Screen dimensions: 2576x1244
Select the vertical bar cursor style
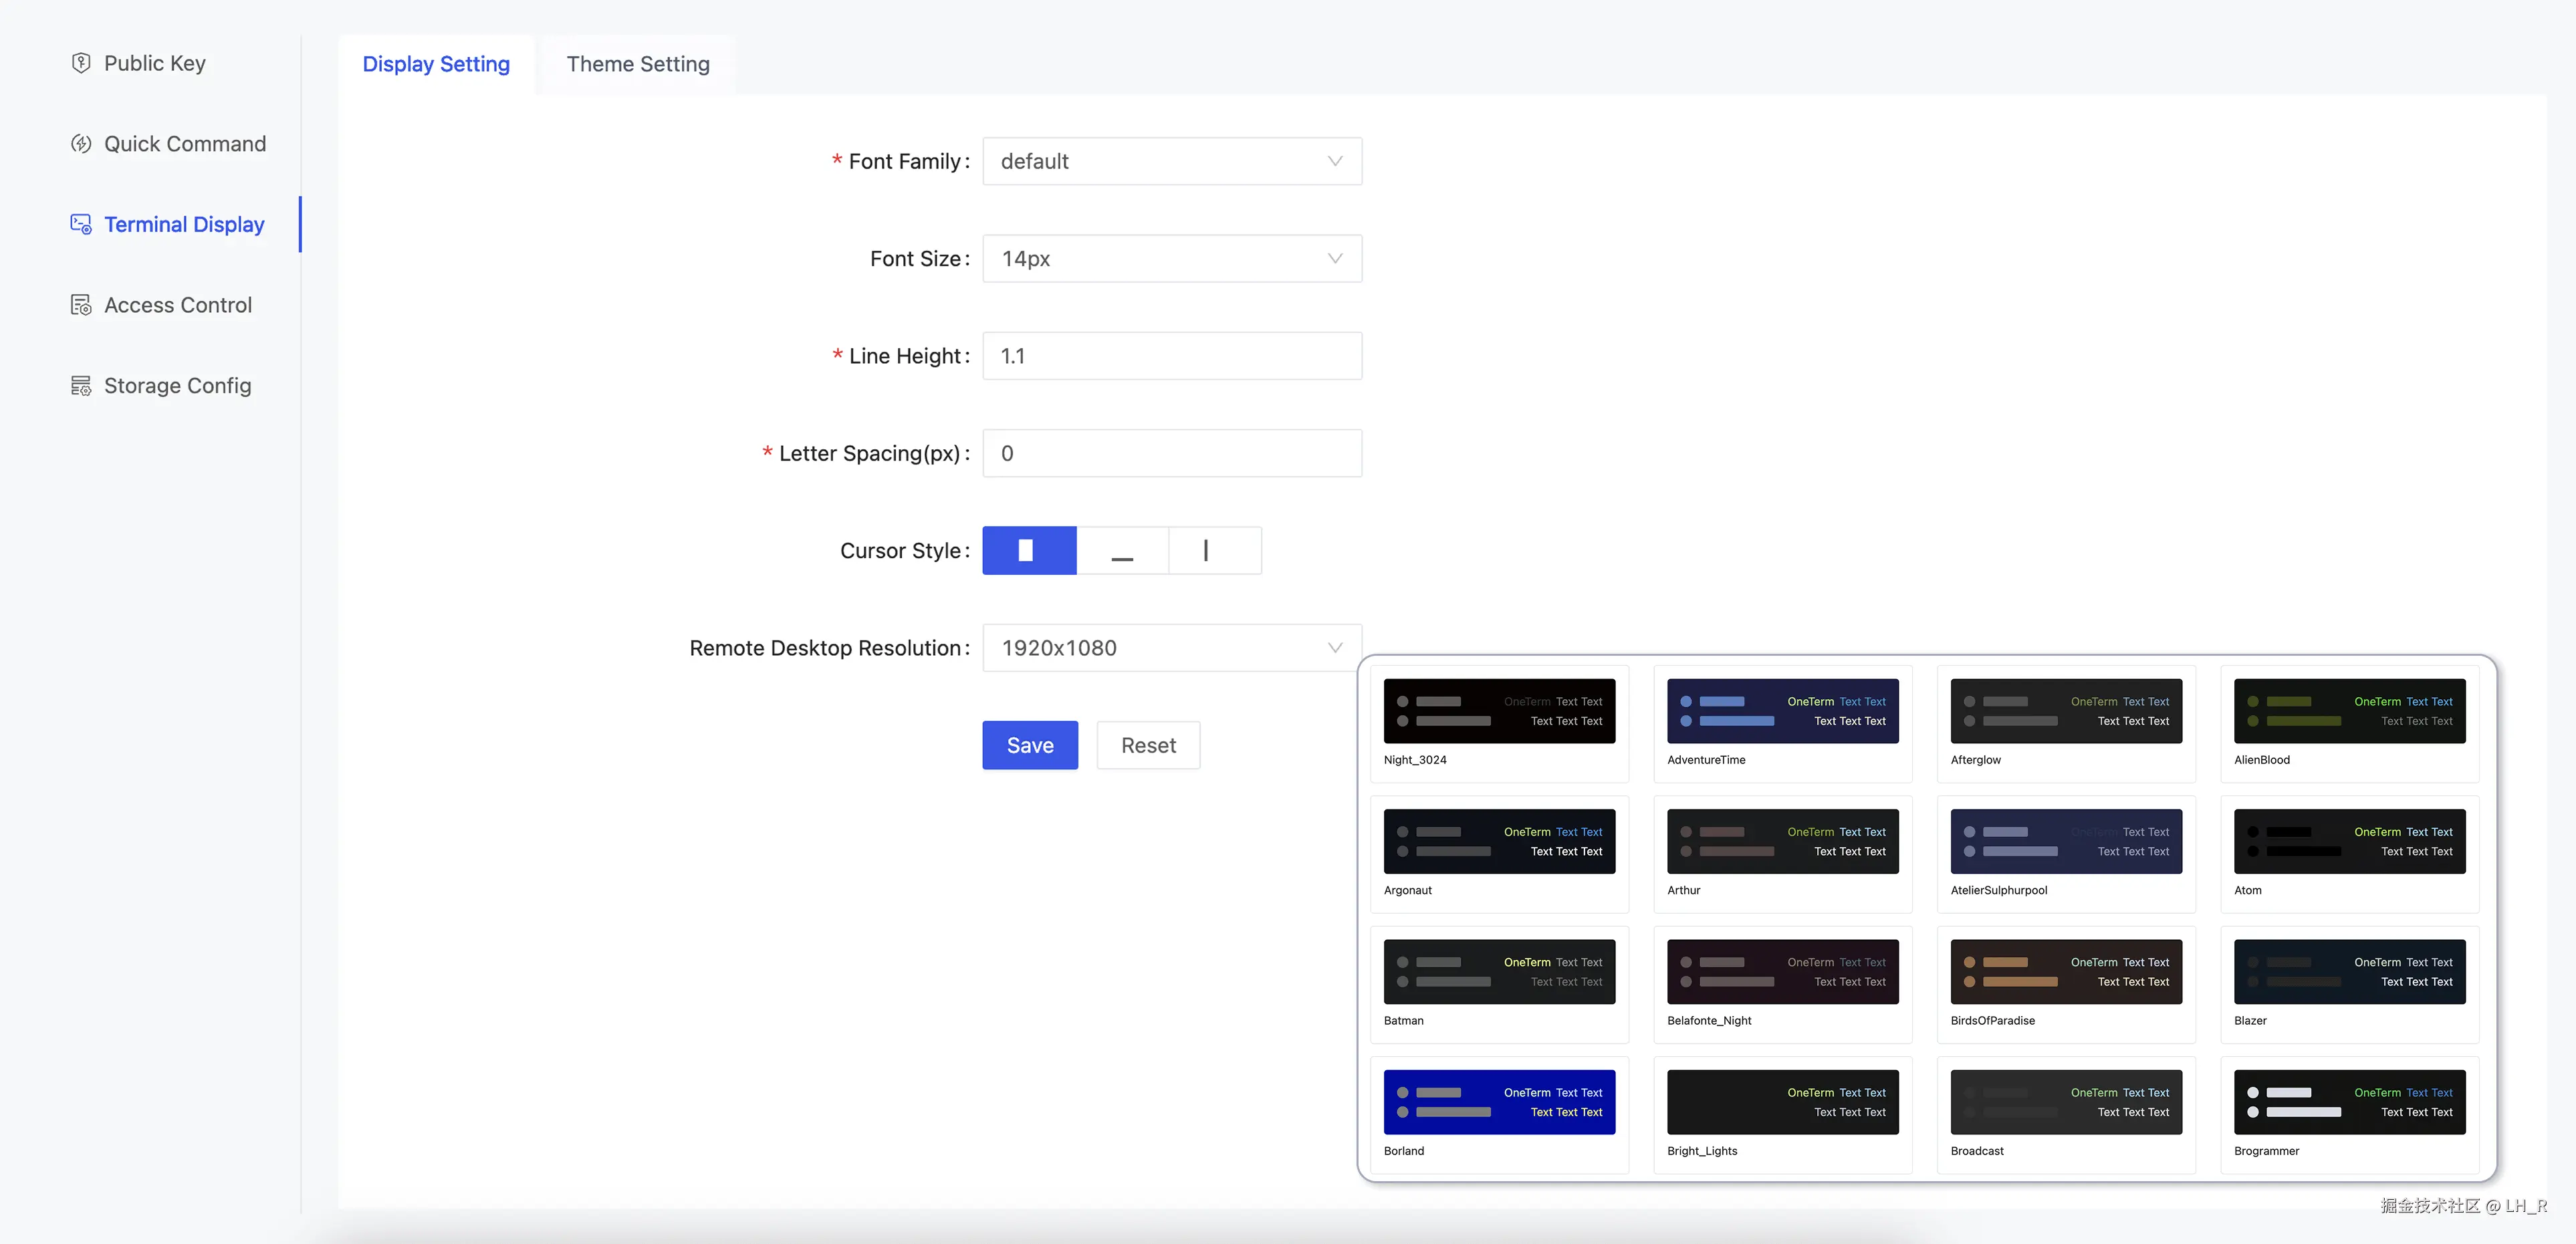tap(1214, 550)
